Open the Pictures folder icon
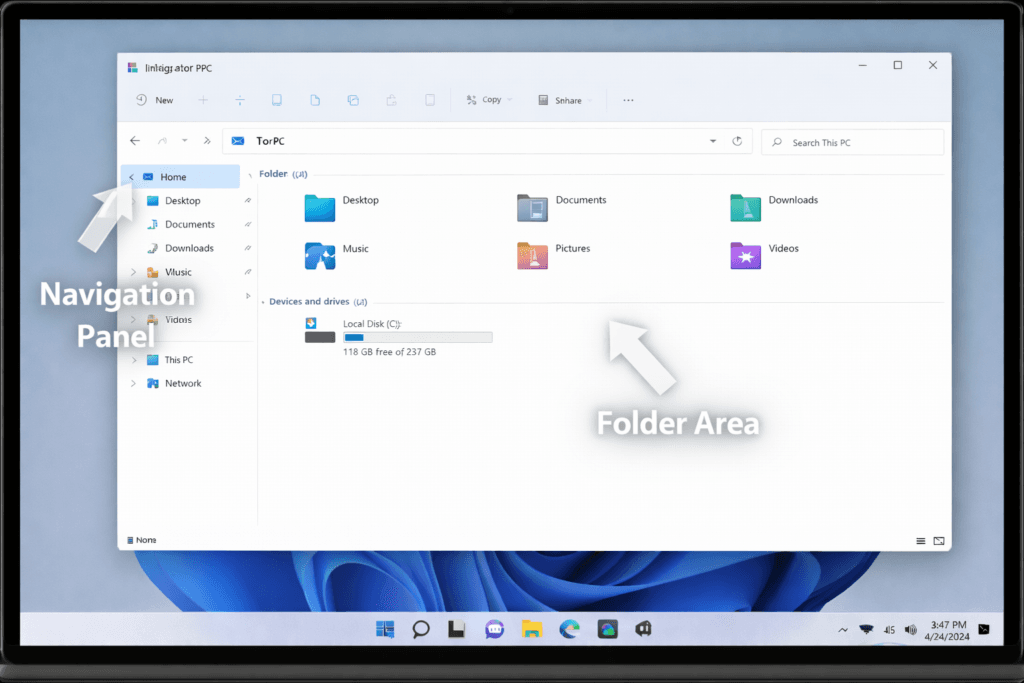Screen dimensions: 1024x683 click(532, 255)
